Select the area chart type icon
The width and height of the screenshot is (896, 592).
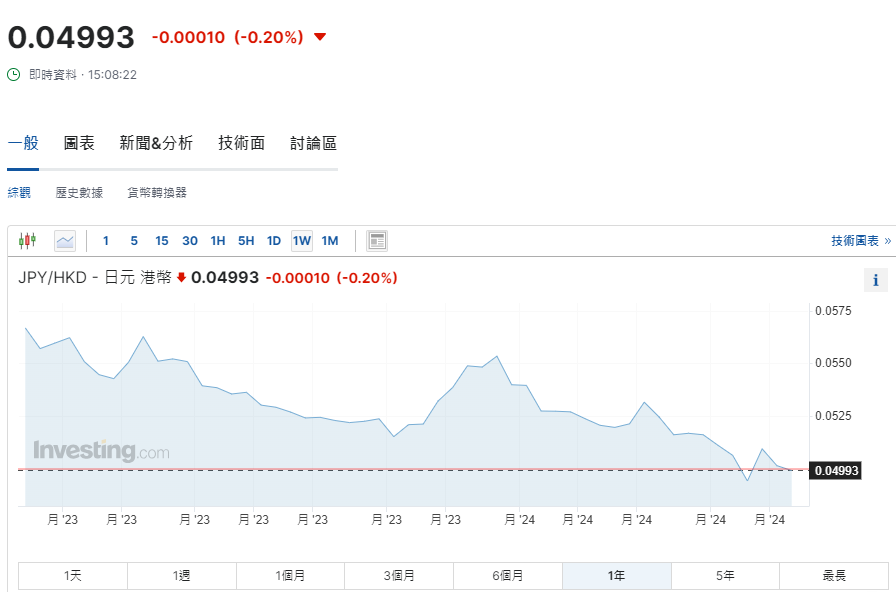tap(65, 240)
